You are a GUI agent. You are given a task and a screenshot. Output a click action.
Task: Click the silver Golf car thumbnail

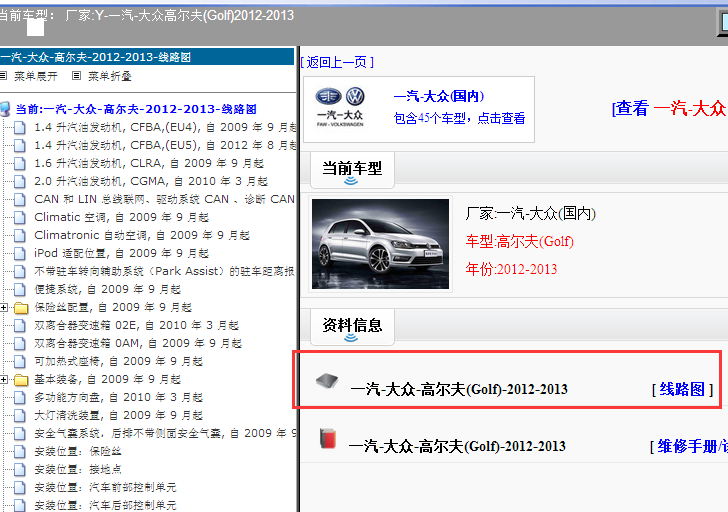380,244
